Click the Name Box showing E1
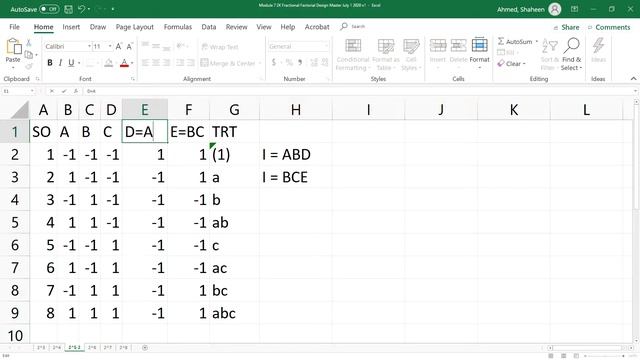 pyautogui.click(x=18, y=91)
